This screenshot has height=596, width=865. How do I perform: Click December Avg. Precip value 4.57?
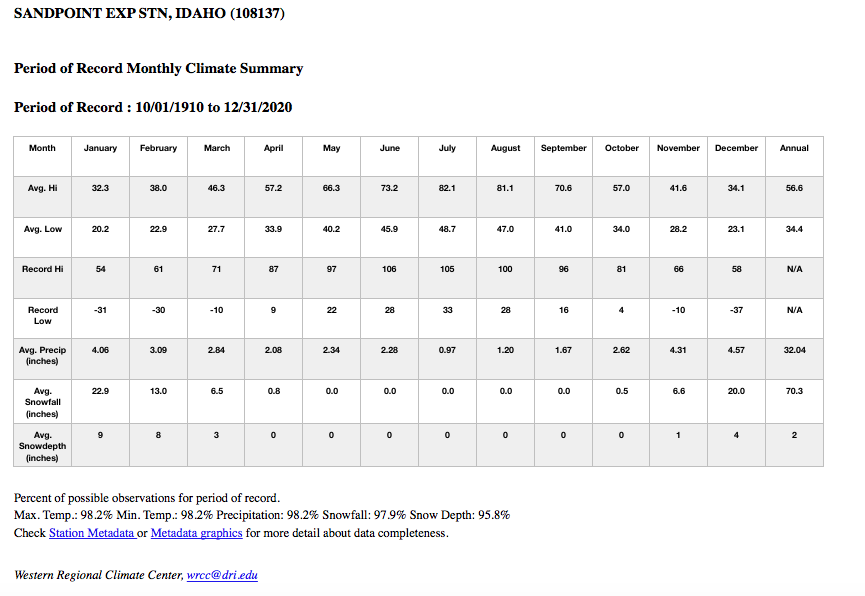736,350
